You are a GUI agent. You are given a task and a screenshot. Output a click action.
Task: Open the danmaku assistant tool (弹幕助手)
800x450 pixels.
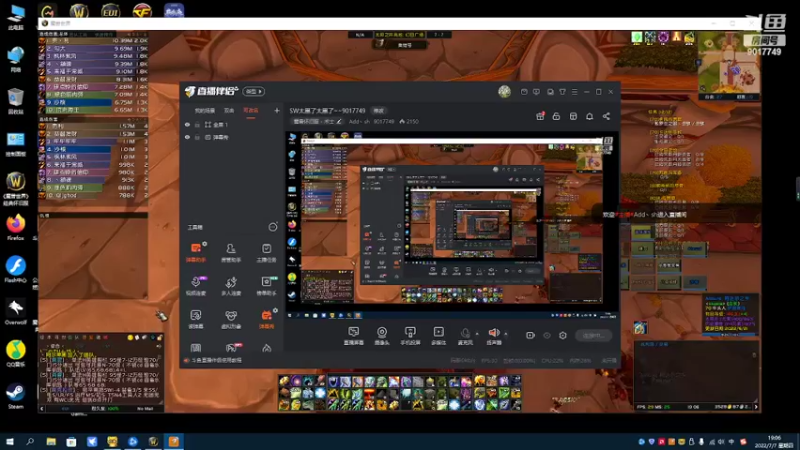click(196, 252)
